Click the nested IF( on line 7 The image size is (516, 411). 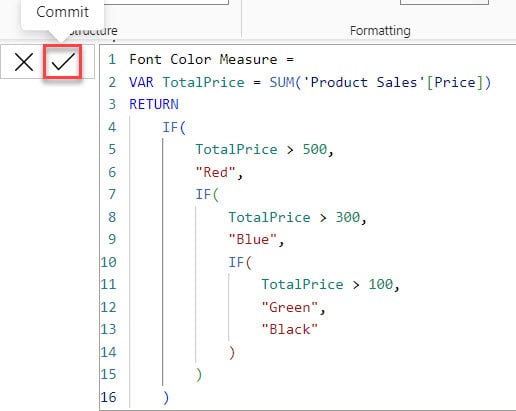point(207,194)
